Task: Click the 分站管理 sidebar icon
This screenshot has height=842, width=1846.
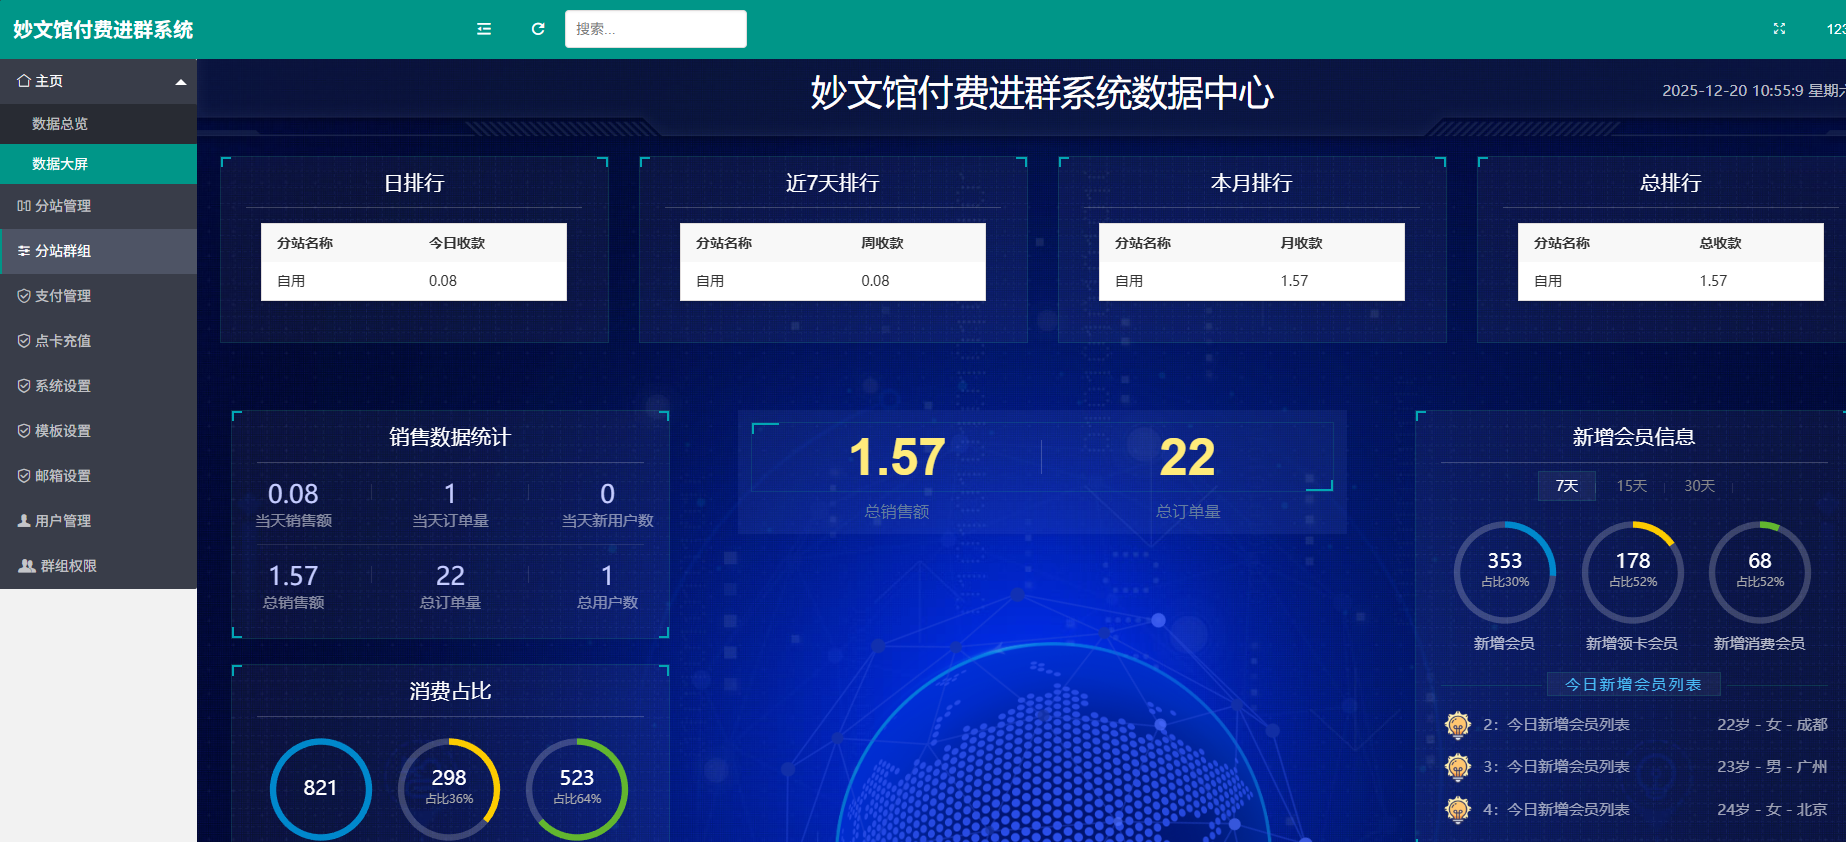Action: click(x=24, y=206)
